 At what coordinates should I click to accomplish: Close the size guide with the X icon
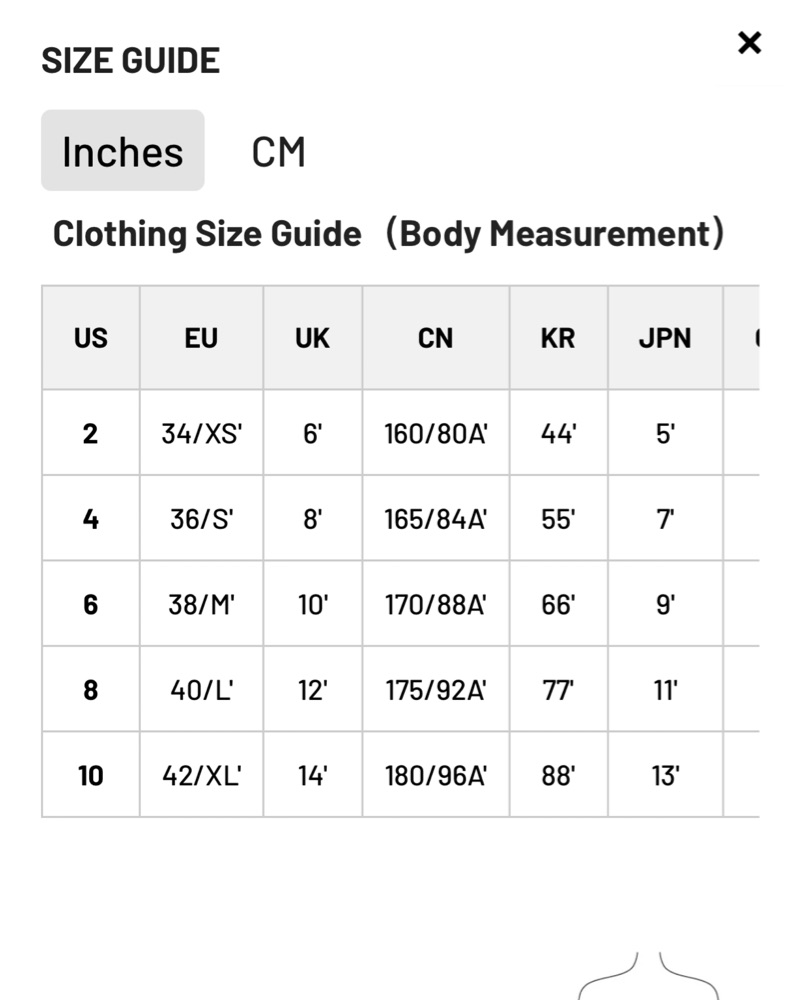749,43
